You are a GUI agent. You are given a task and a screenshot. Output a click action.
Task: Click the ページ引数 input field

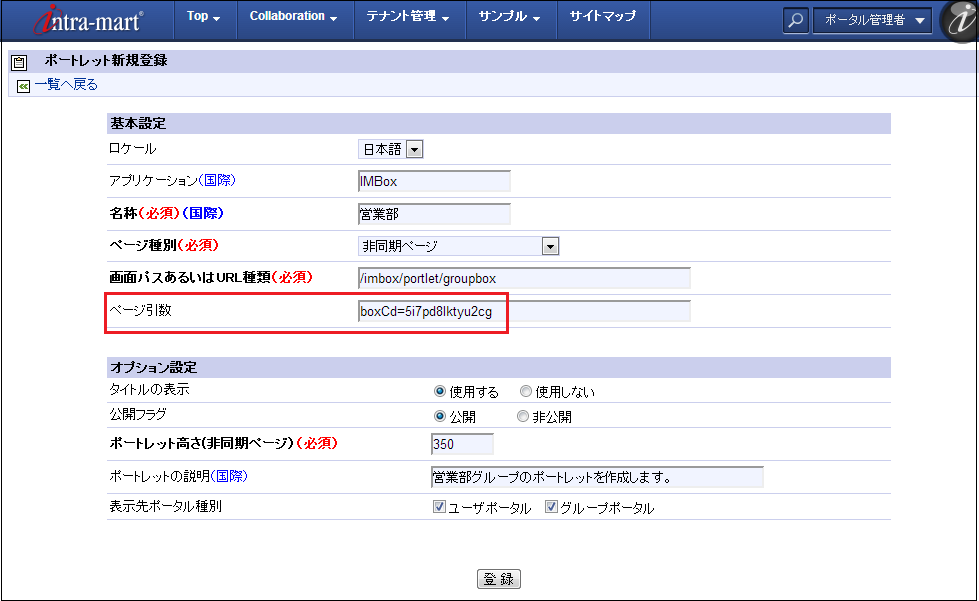coord(524,311)
